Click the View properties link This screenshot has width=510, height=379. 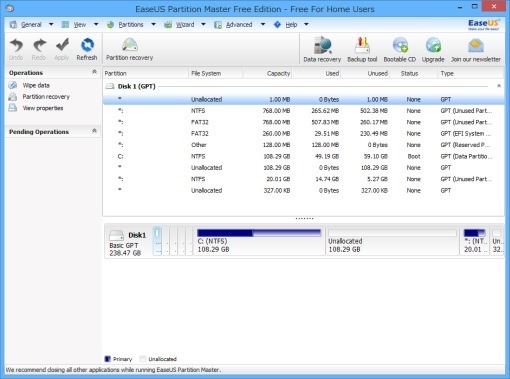[43, 108]
